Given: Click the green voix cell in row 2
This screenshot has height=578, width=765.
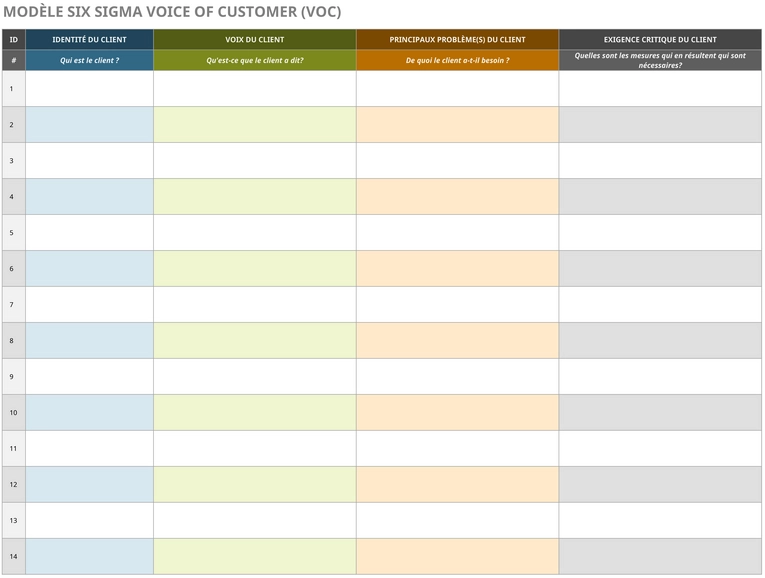Looking at the screenshot, I should (x=255, y=125).
